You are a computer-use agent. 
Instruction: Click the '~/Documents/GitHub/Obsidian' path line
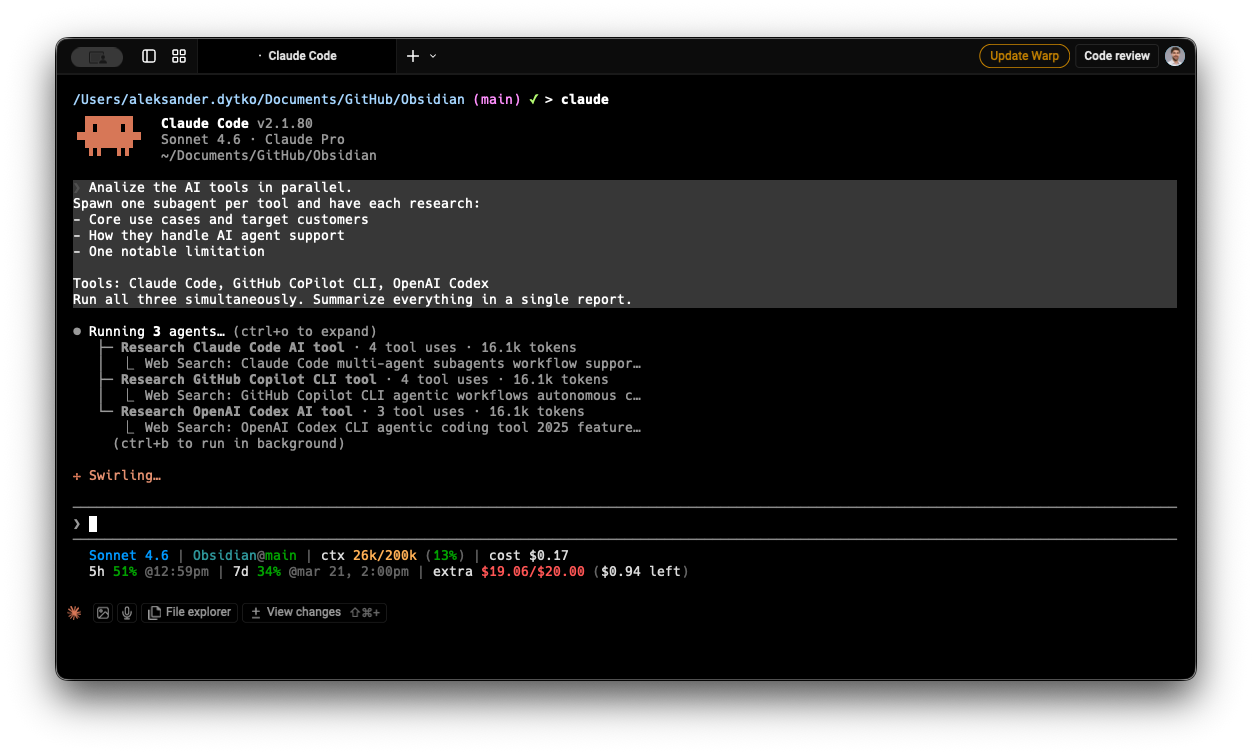pos(269,155)
